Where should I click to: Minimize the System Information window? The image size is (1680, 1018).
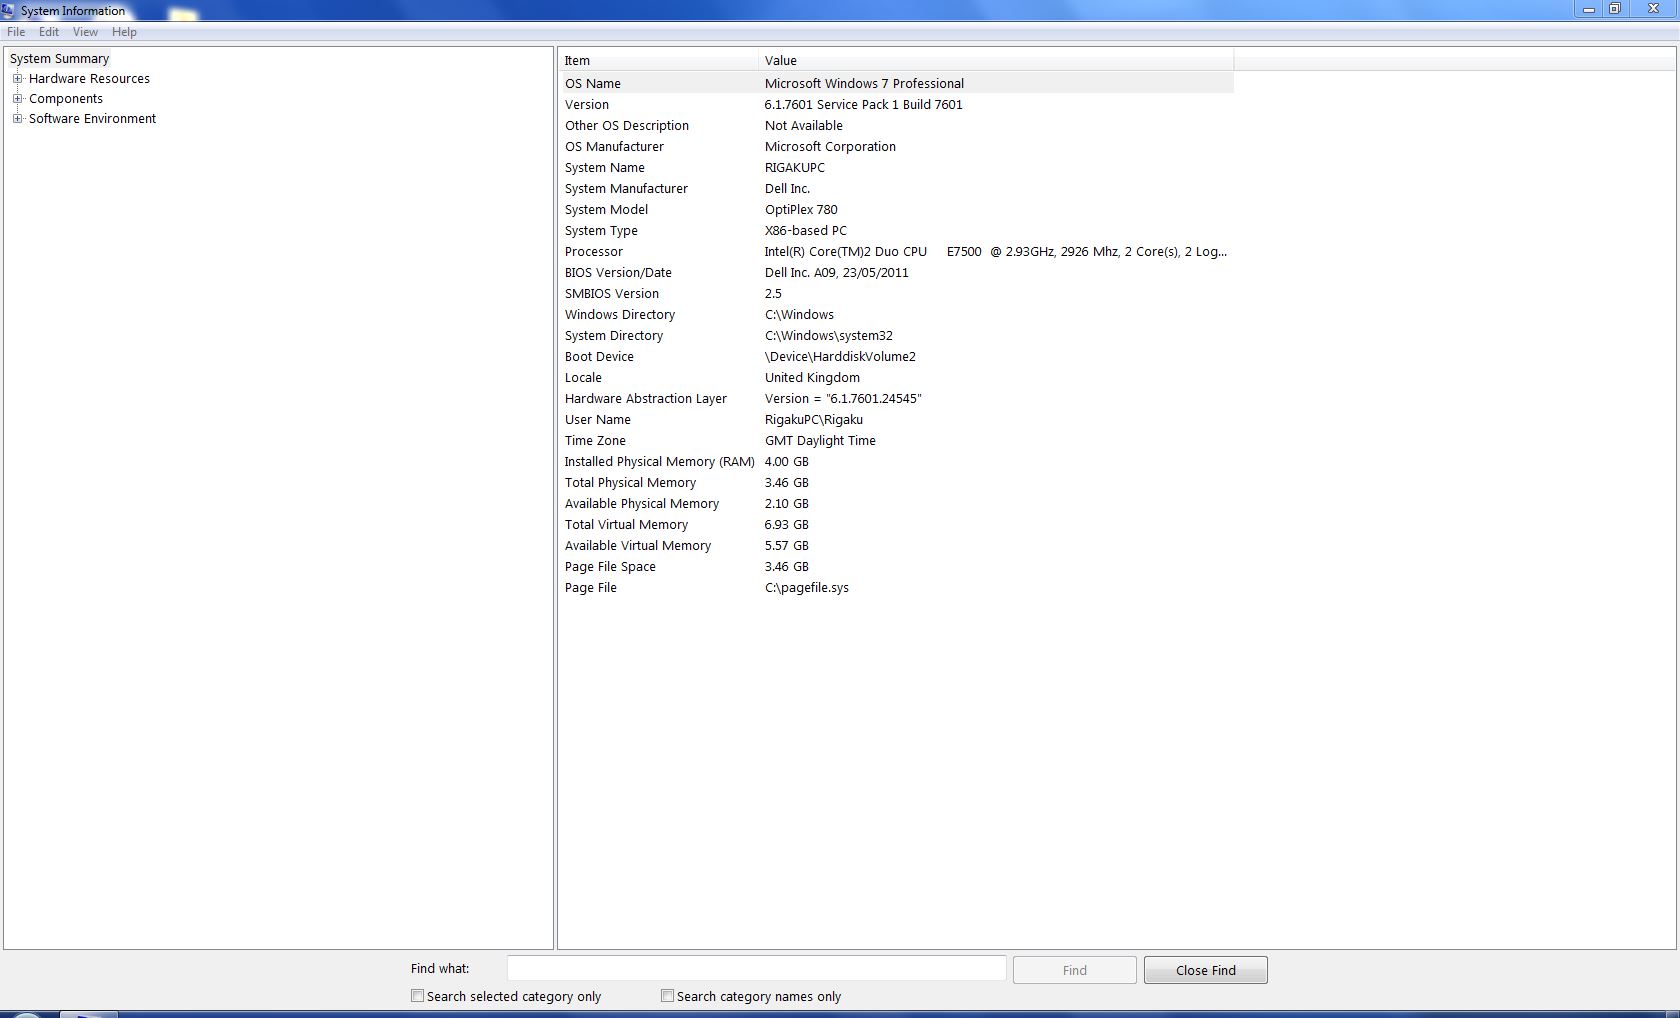click(x=1588, y=9)
